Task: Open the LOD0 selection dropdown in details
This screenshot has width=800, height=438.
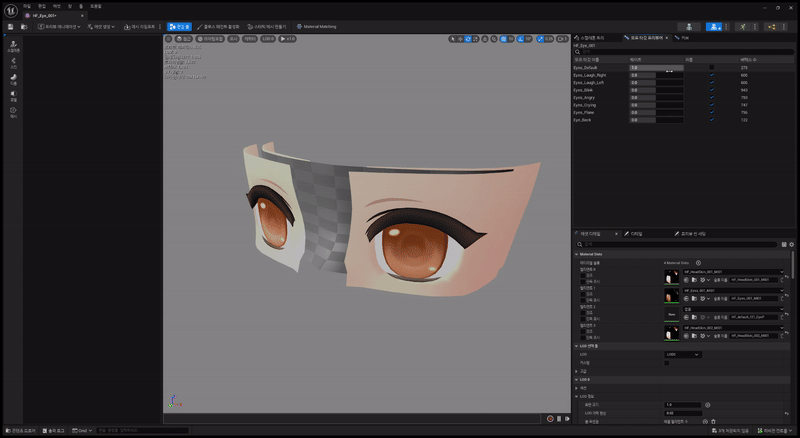Action: (x=683, y=354)
